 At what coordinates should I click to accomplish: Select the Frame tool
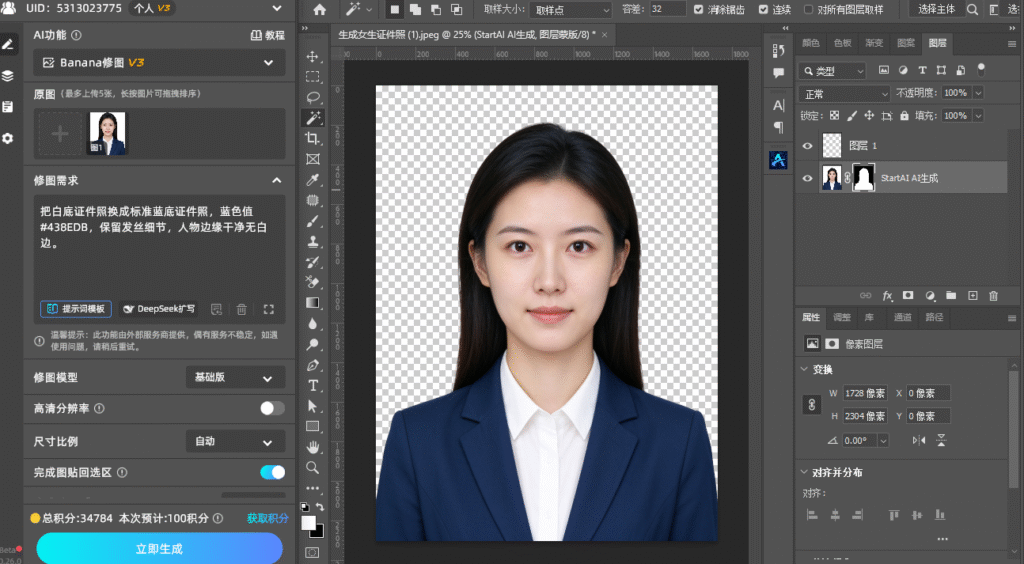pyautogui.click(x=313, y=159)
